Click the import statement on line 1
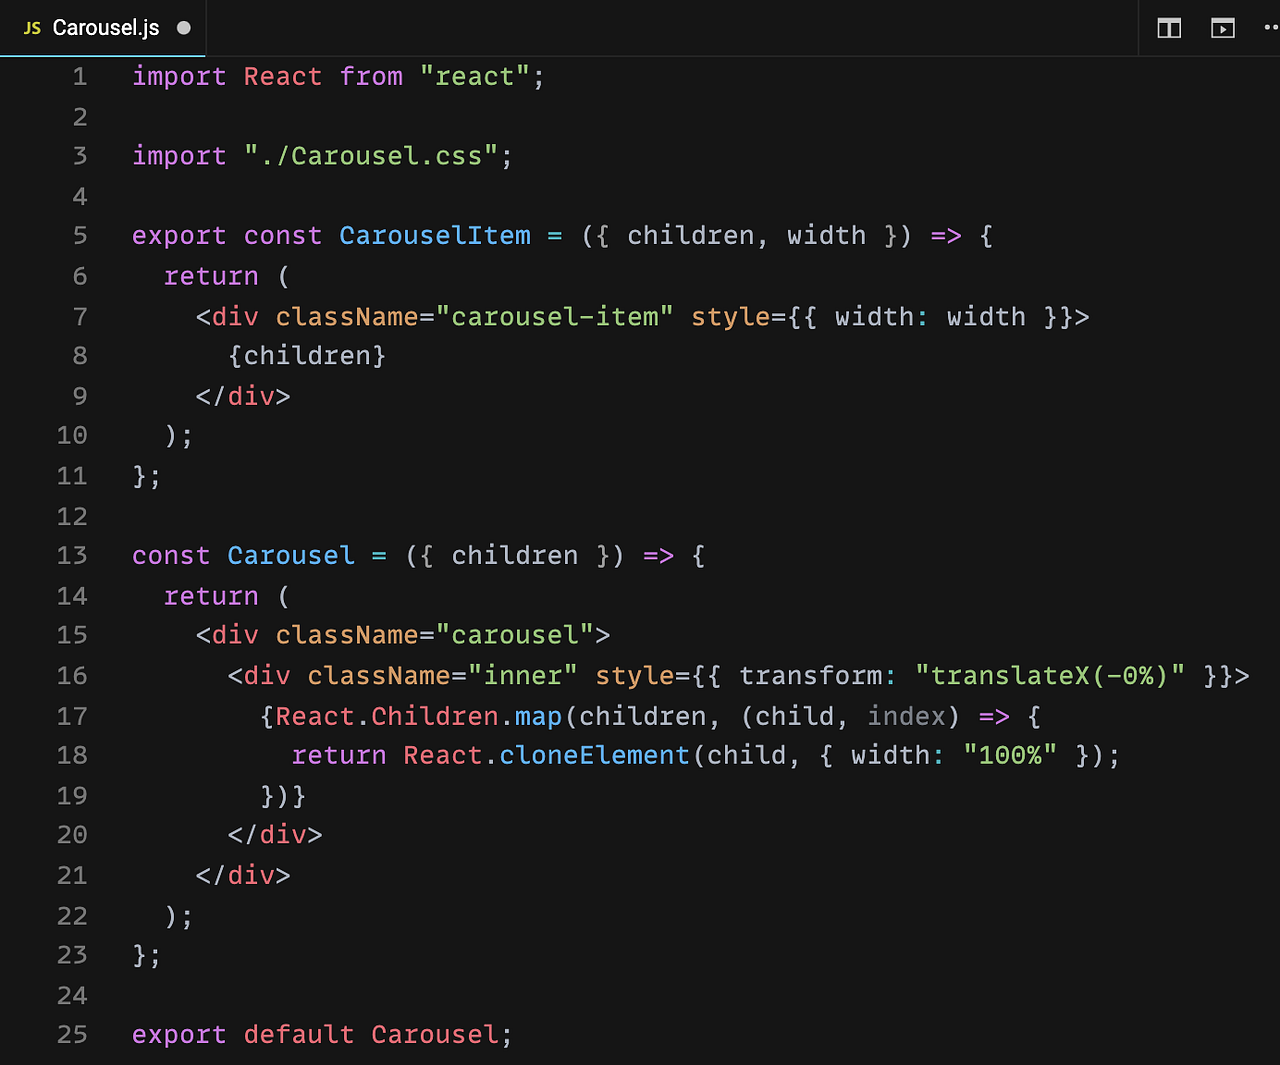This screenshot has height=1065, width=1280. point(179,76)
